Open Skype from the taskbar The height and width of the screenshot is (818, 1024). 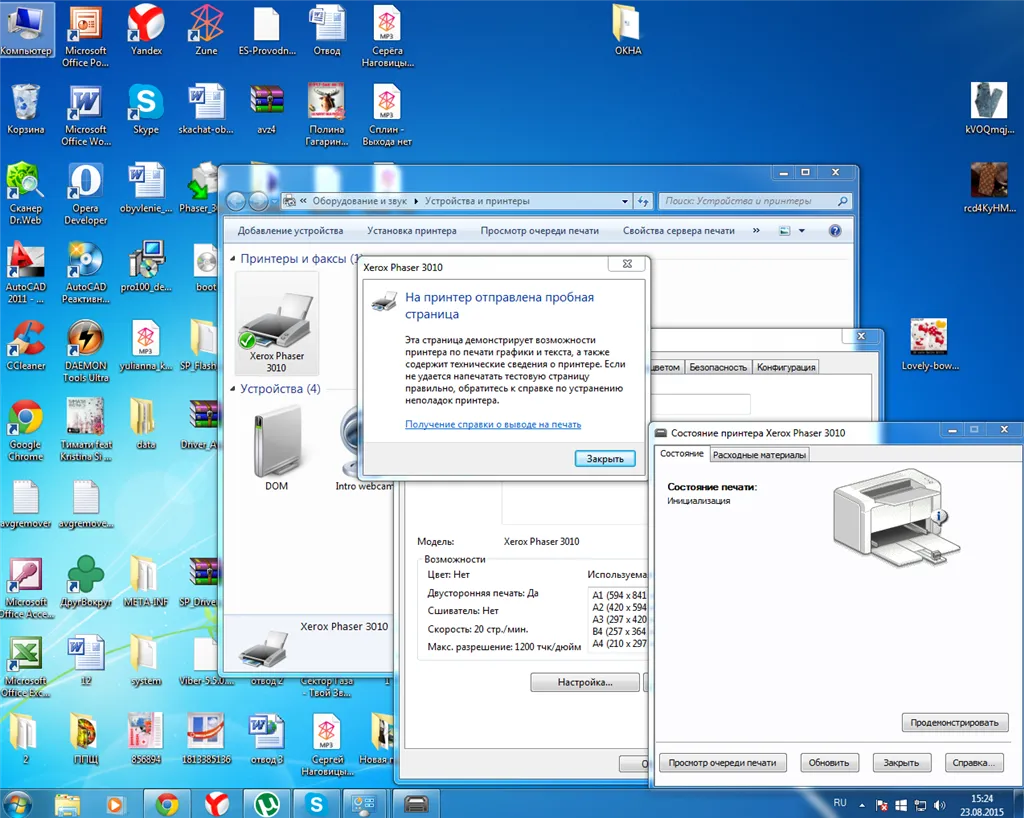[316, 804]
